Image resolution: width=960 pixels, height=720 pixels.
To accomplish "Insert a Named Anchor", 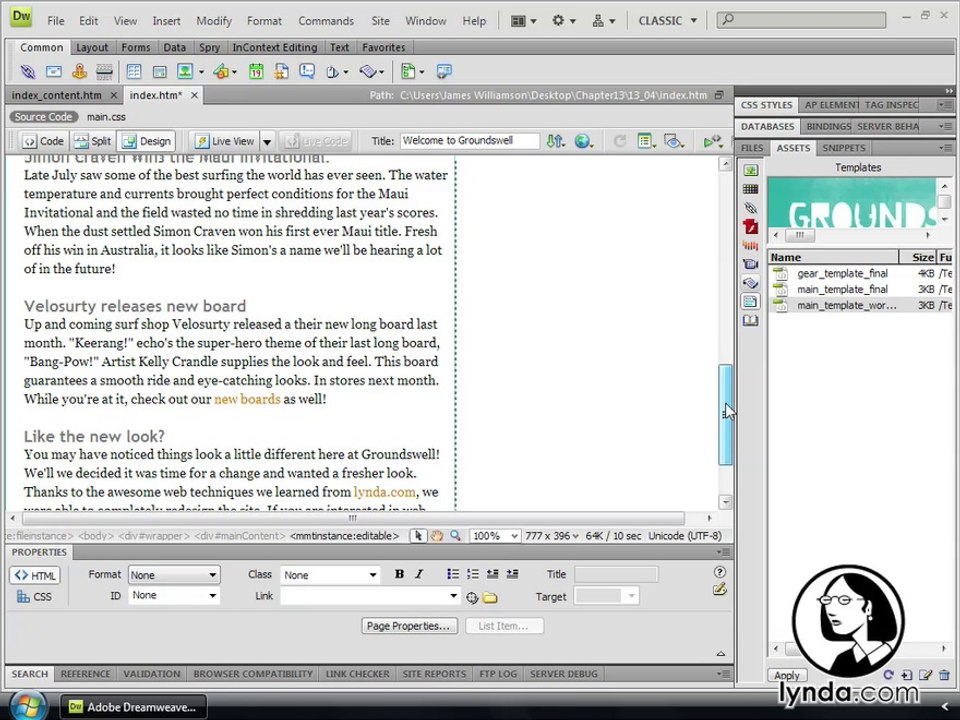I will click(79, 72).
